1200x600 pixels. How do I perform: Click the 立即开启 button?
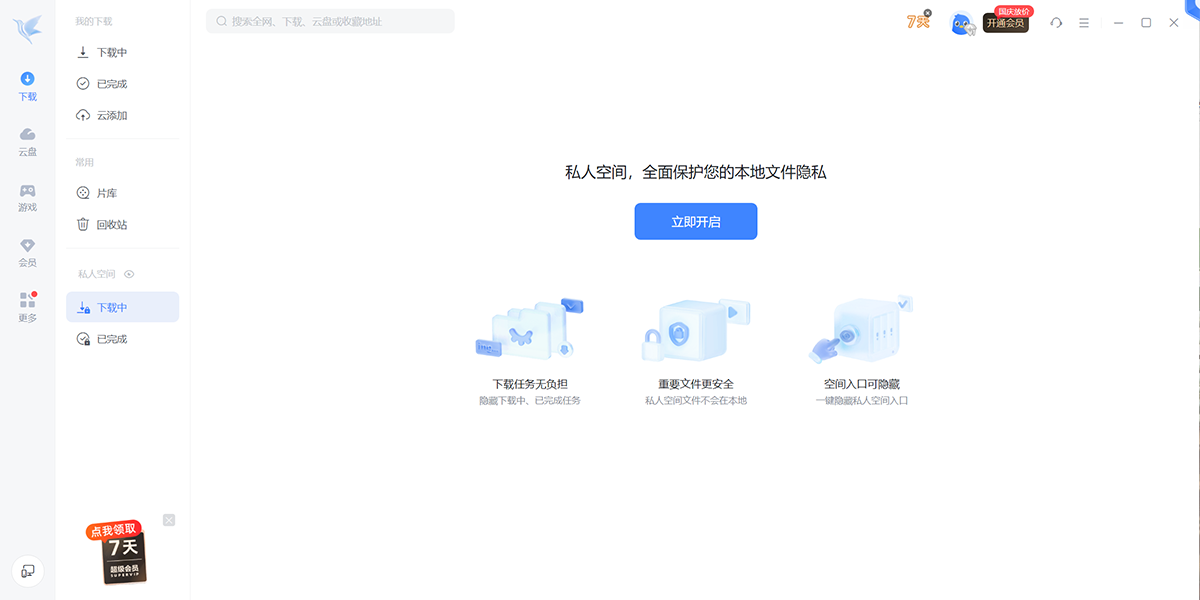click(695, 221)
